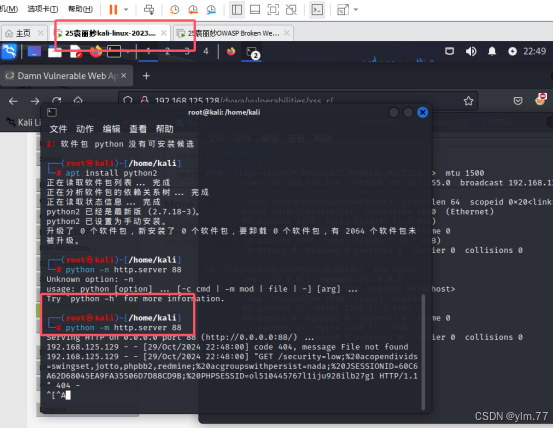
Task: Toggle the thumbnail bar view
Action: tap(255, 10)
